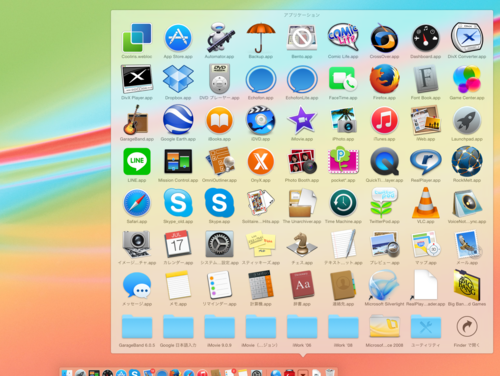
Task: Open TwitterPod.app
Action: pyautogui.click(x=384, y=203)
